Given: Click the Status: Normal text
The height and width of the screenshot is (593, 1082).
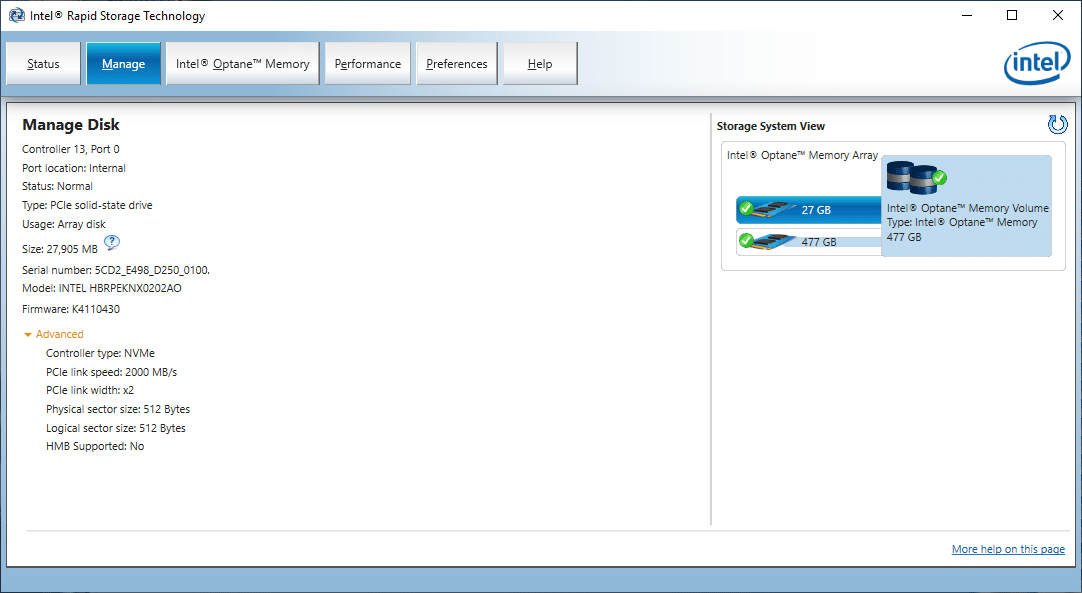Looking at the screenshot, I should click(x=57, y=186).
